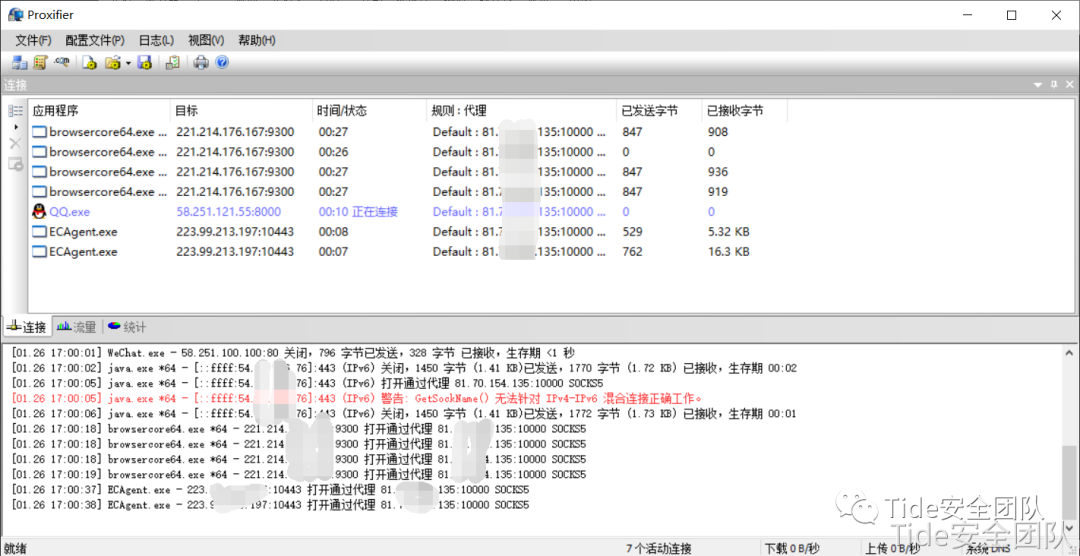
Task: Click 7个活动连接 in status bar
Action: (x=658, y=548)
